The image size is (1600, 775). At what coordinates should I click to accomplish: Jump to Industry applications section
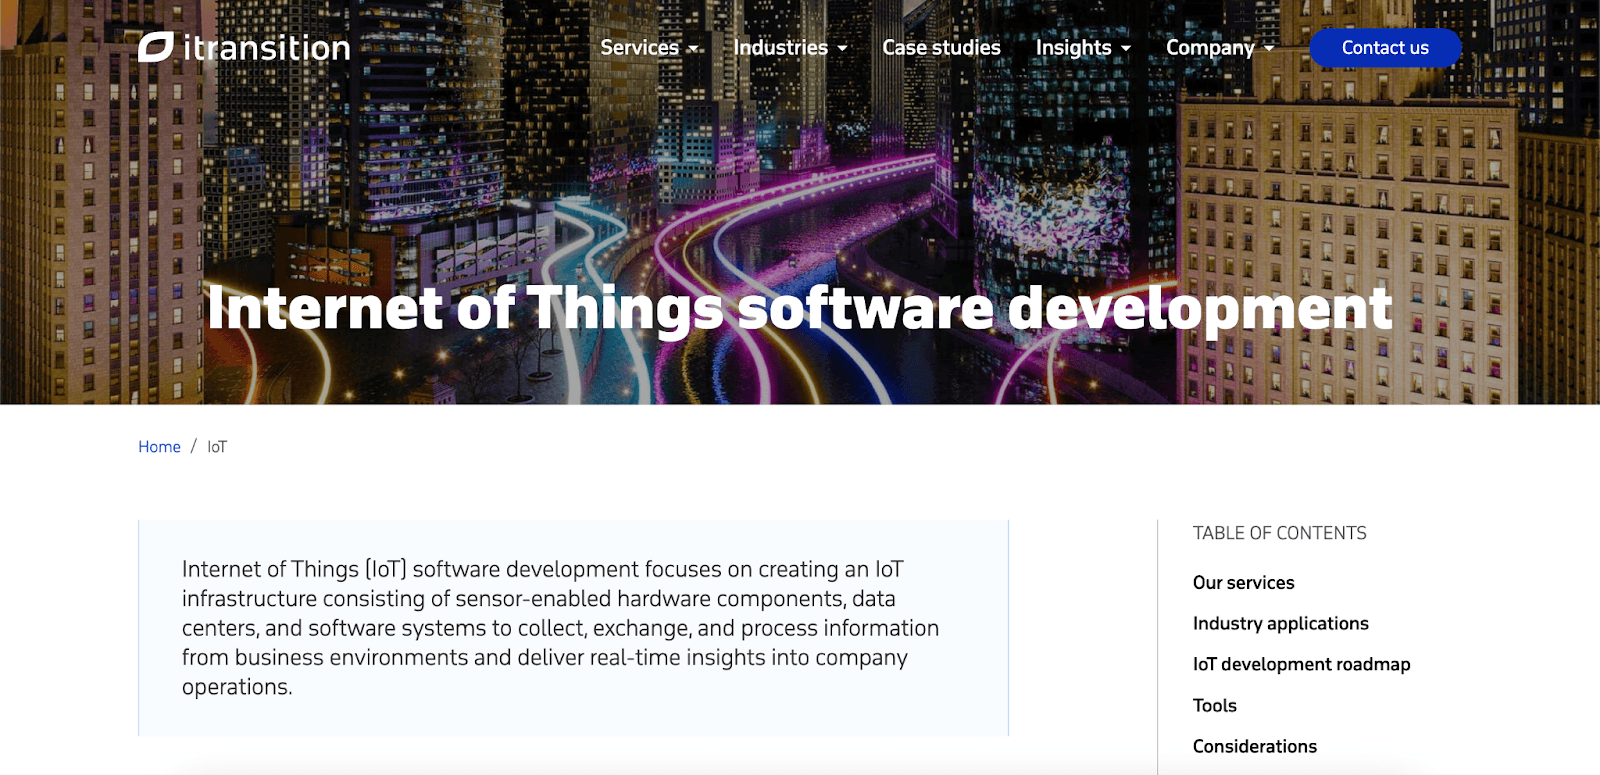pos(1280,624)
